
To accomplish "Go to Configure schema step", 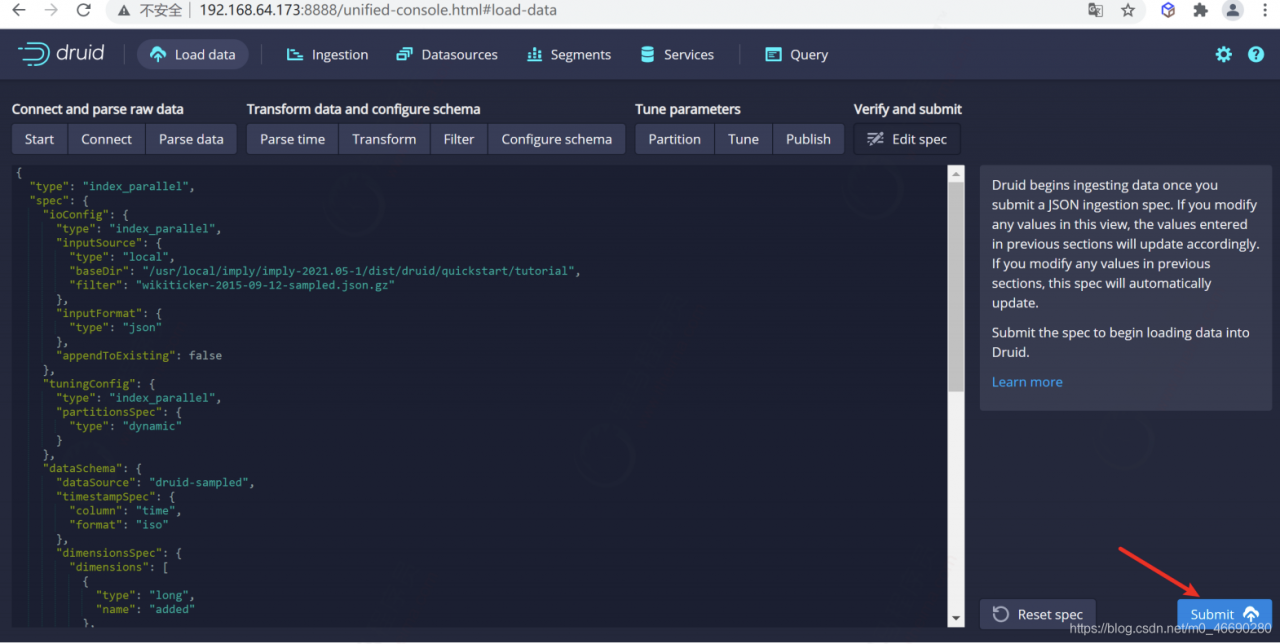I will pos(556,139).
